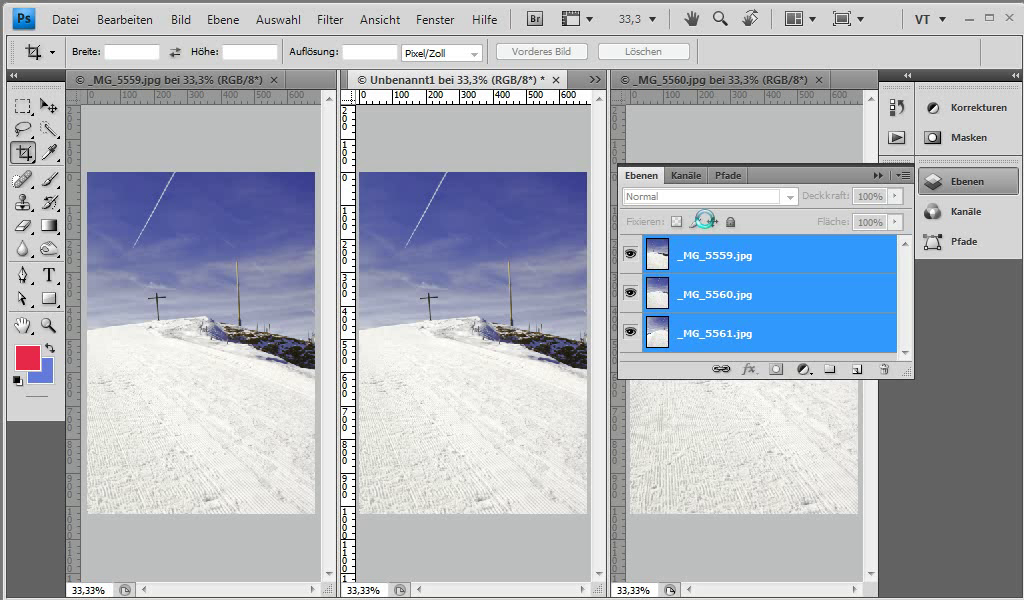The width and height of the screenshot is (1024, 600).
Task: Open the zoom level 33,3 dropdown
Action: [652, 20]
